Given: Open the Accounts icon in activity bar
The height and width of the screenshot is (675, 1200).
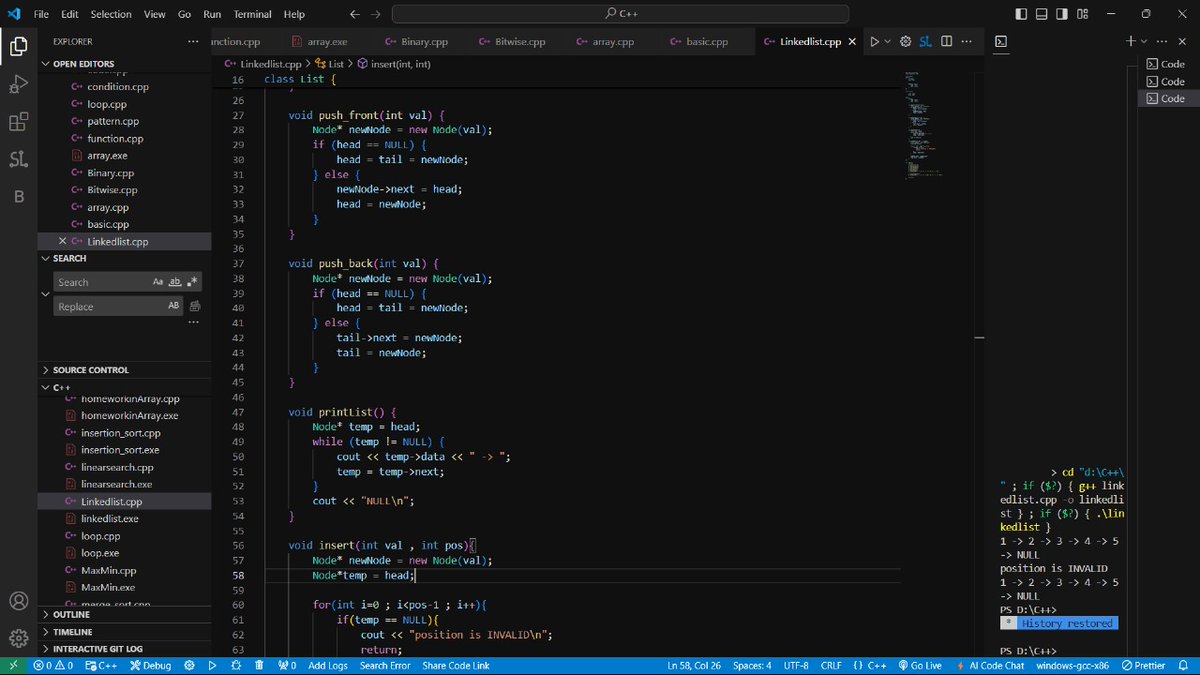Looking at the screenshot, I should point(18,601).
